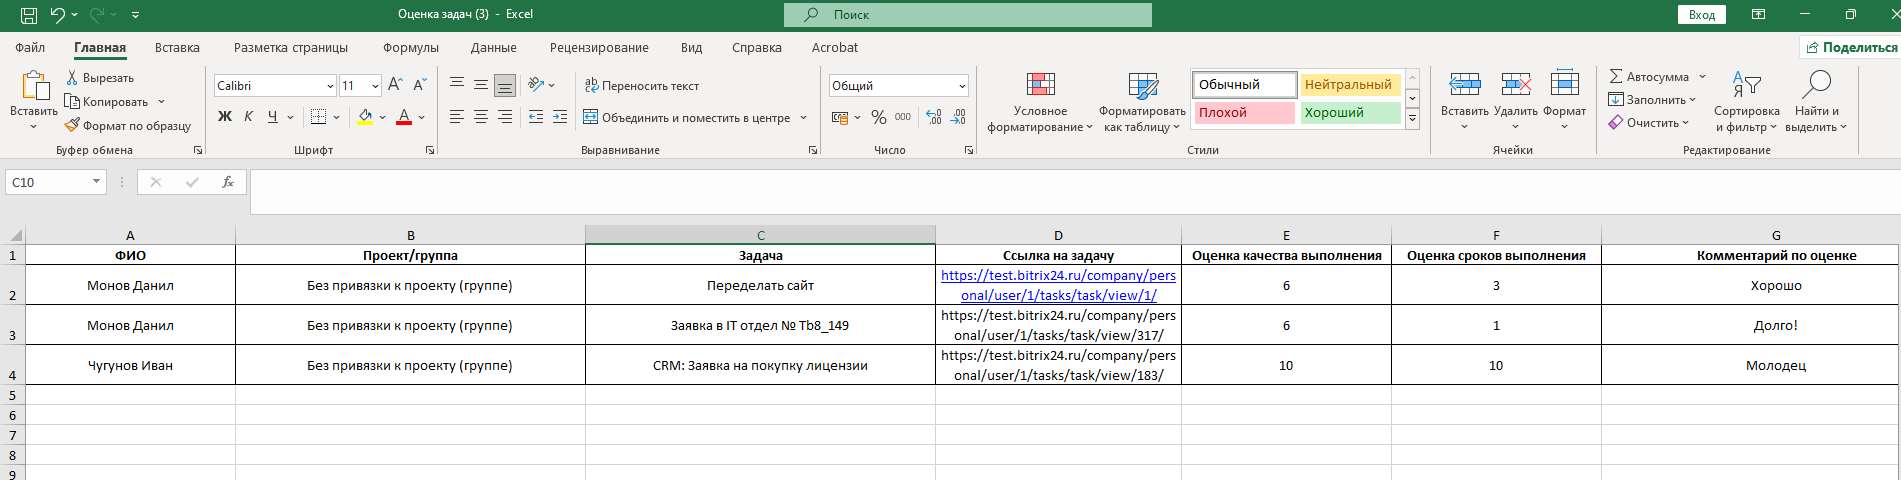Click the Save icon in title bar
Viewport: 1901px width, 480px height.
(x=29, y=15)
